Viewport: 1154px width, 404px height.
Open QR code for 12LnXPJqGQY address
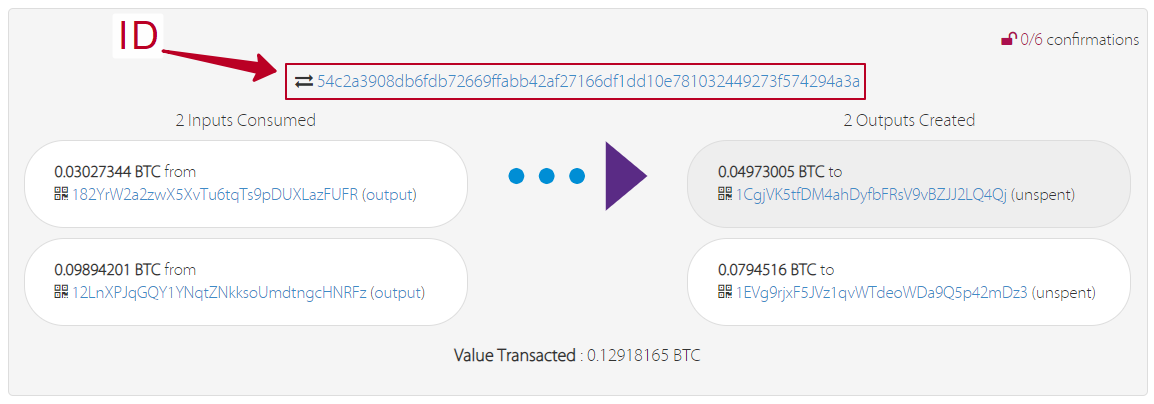click(61, 292)
